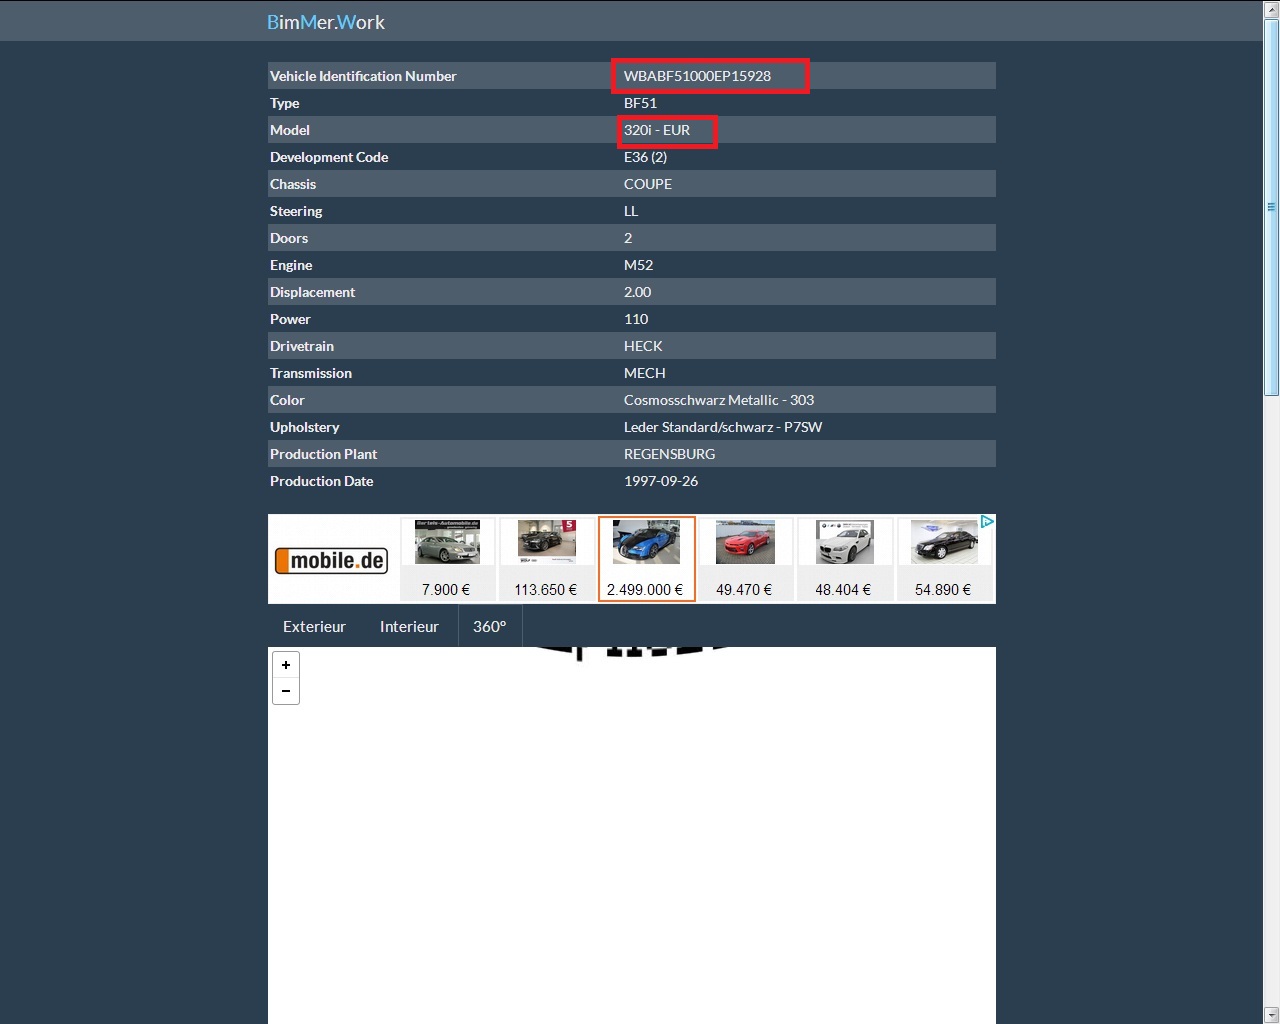Click the zoom out minus button

(x=286, y=691)
